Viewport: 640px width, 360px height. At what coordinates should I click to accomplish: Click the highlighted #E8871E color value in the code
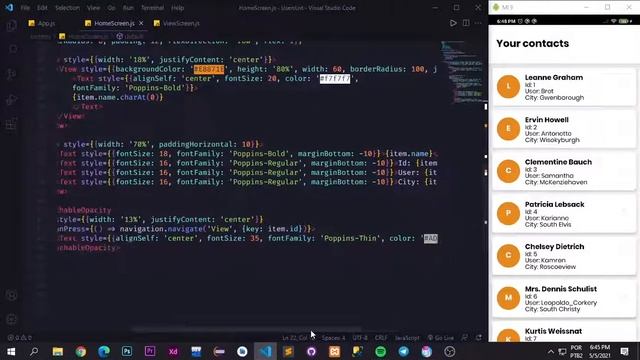tap(209, 69)
